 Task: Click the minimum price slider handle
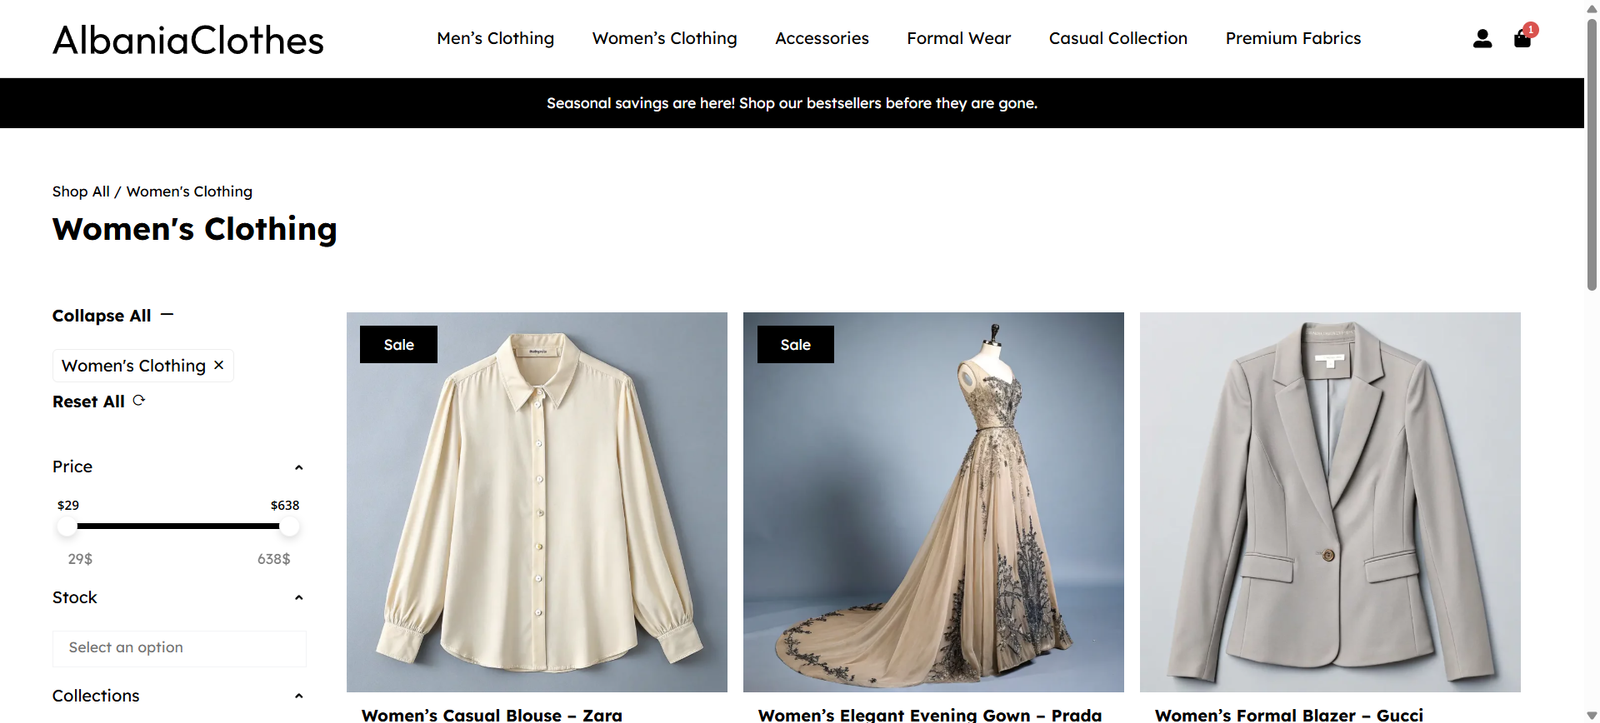(67, 526)
